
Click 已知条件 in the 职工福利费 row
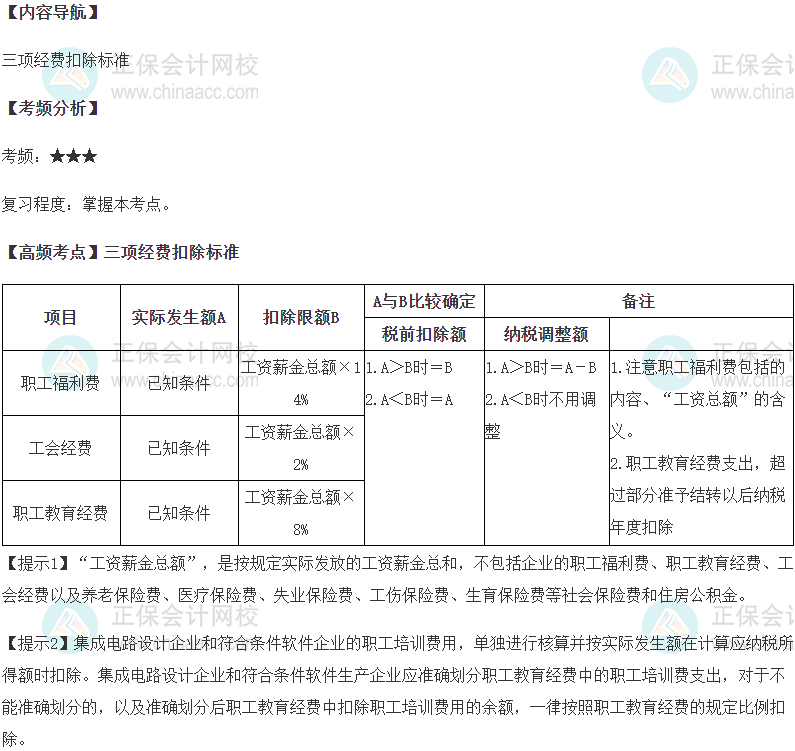point(179,383)
